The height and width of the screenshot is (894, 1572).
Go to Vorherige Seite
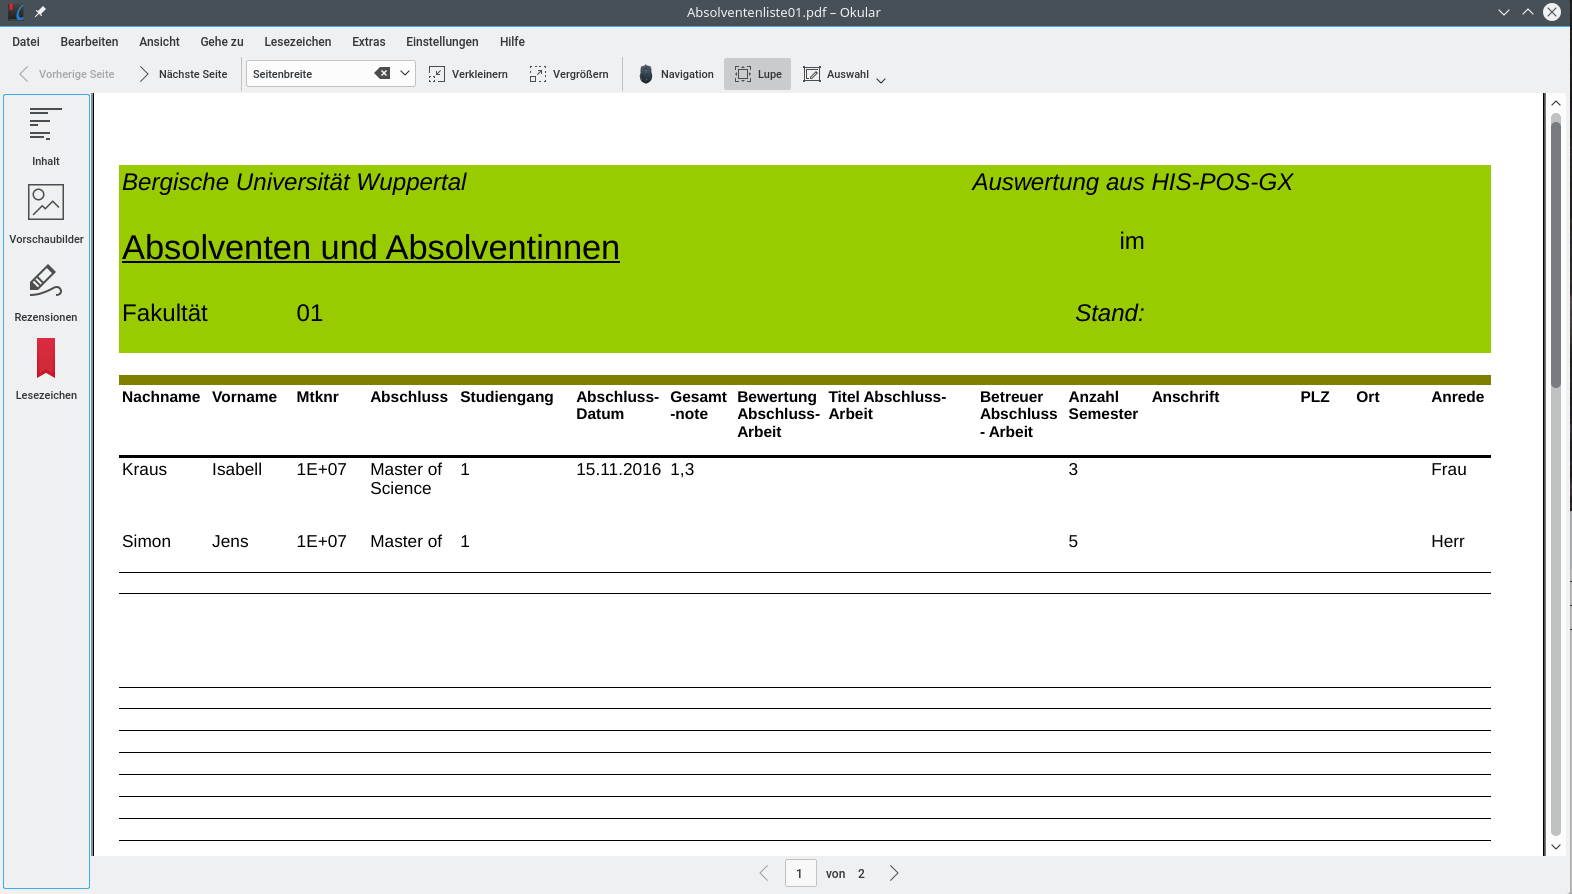click(67, 74)
